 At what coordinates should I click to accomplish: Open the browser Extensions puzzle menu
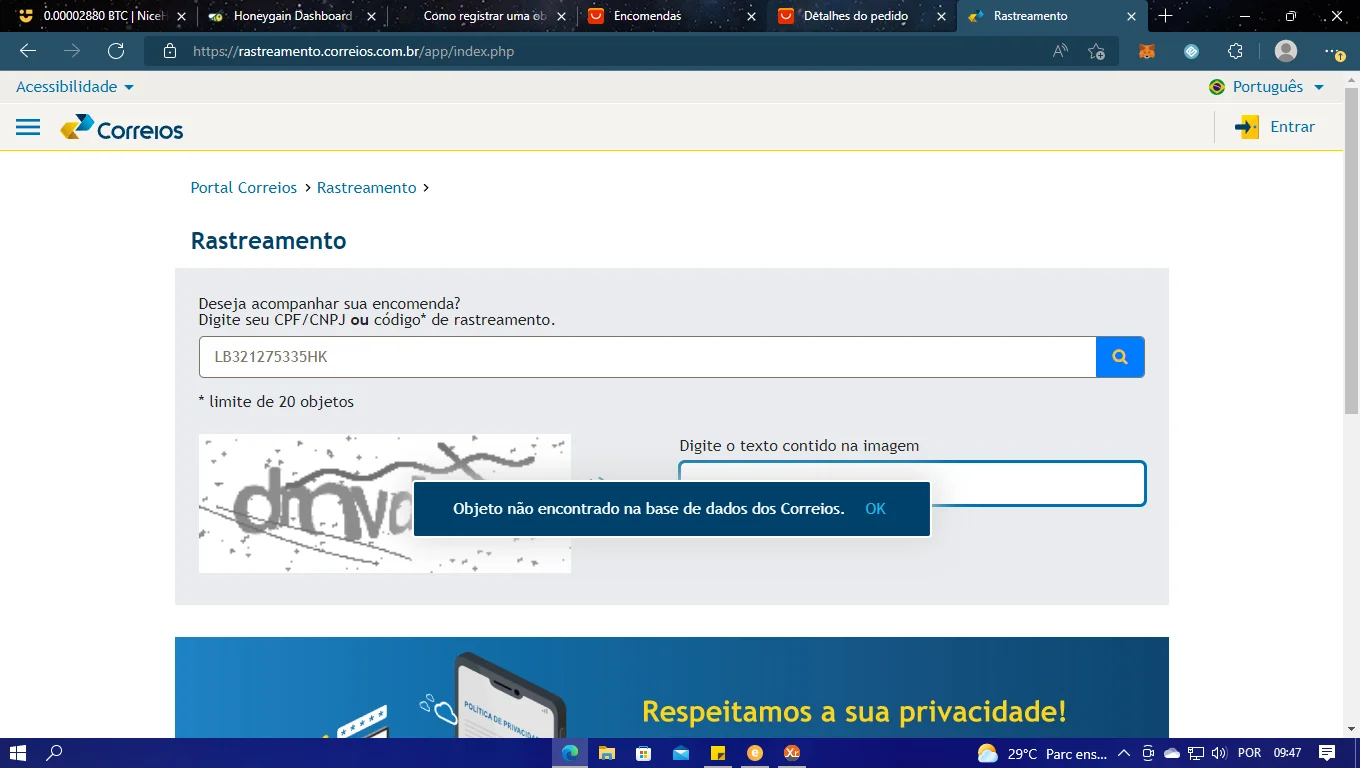coord(1235,51)
